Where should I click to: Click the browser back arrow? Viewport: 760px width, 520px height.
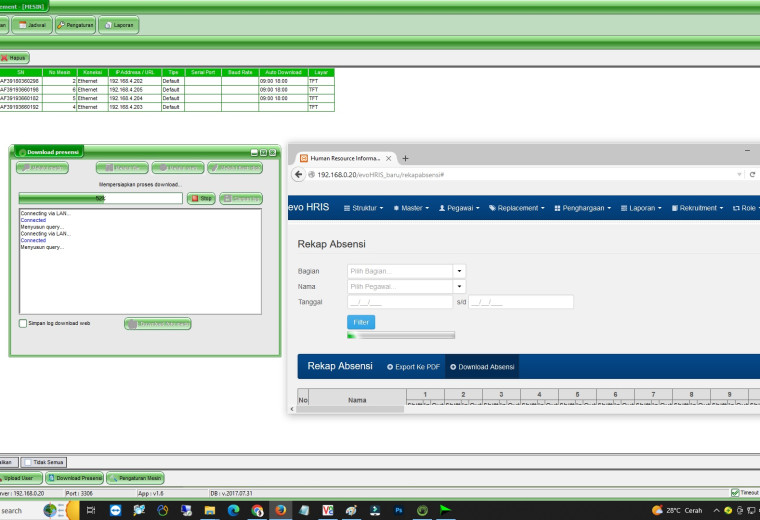point(299,174)
